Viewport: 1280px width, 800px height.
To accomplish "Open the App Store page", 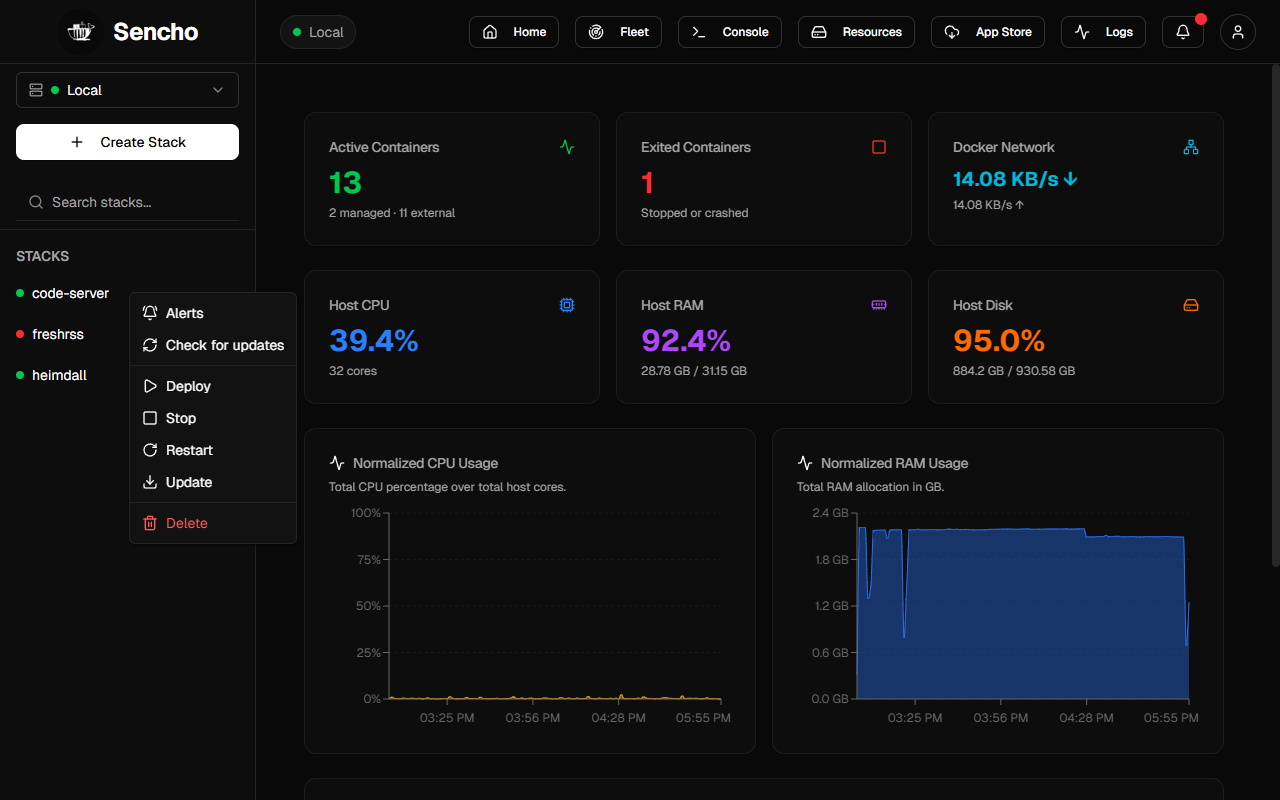I will (x=988, y=32).
